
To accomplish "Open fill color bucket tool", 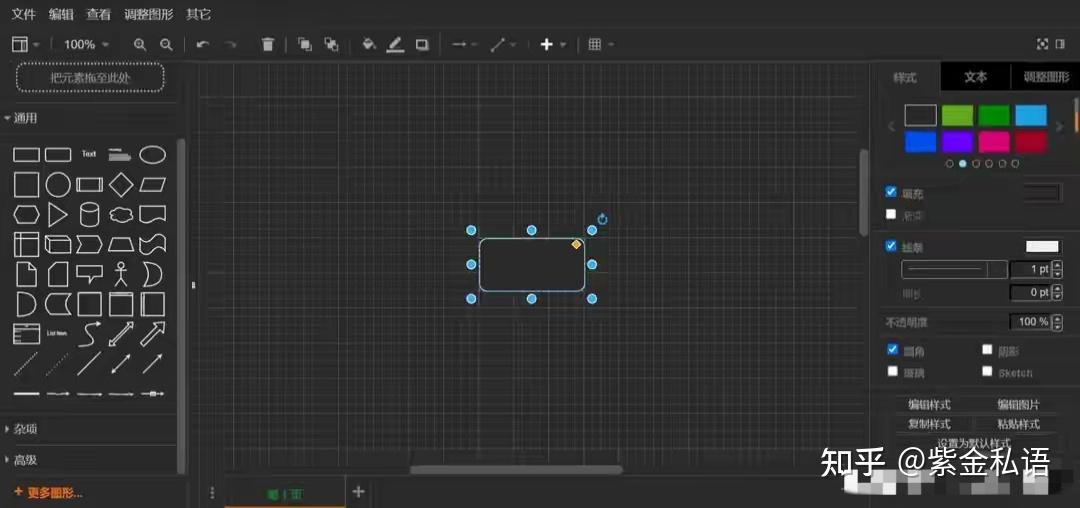I will pyautogui.click(x=368, y=45).
